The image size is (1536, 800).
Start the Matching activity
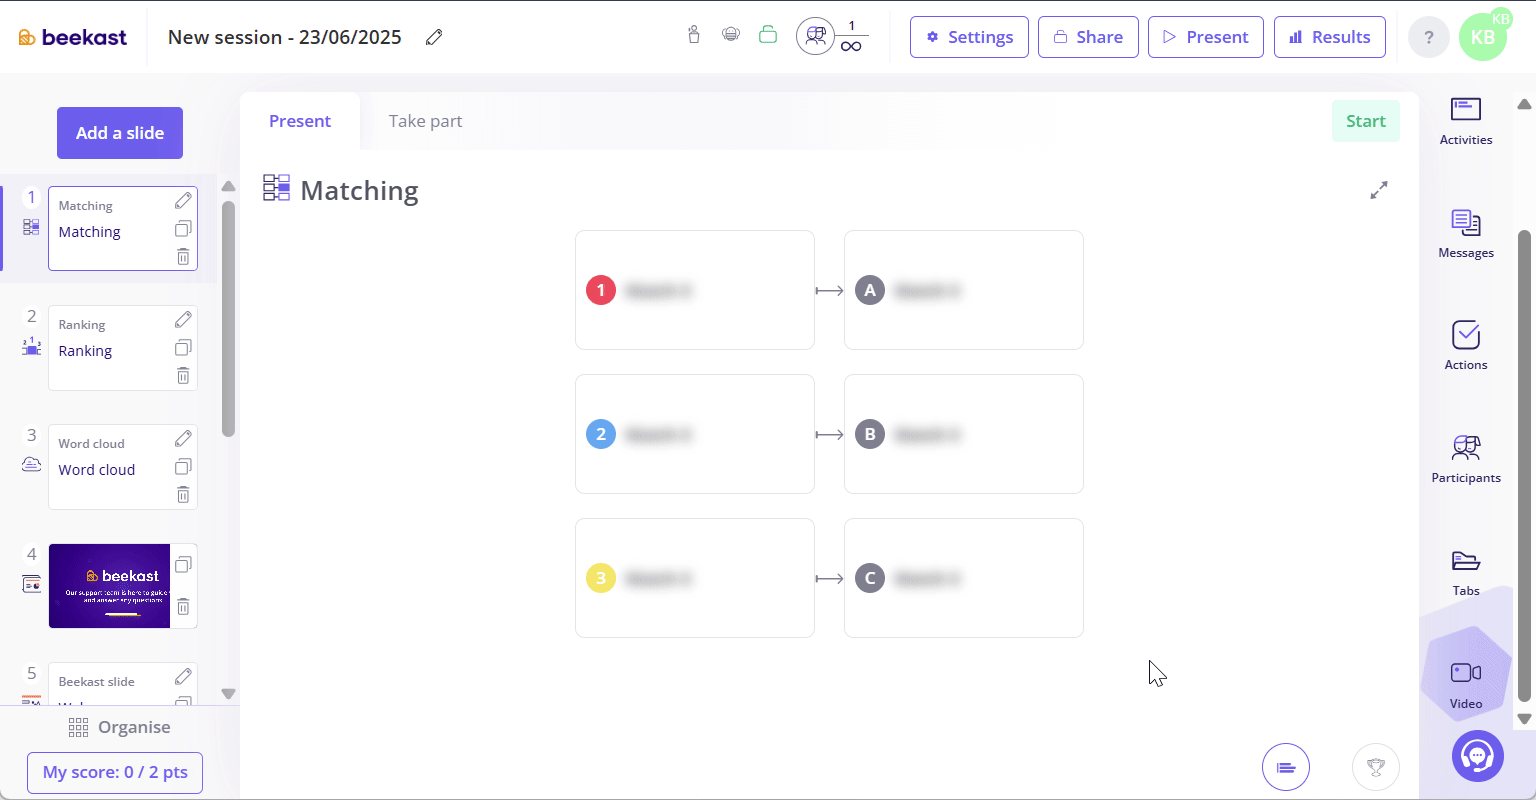tap(1366, 121)
